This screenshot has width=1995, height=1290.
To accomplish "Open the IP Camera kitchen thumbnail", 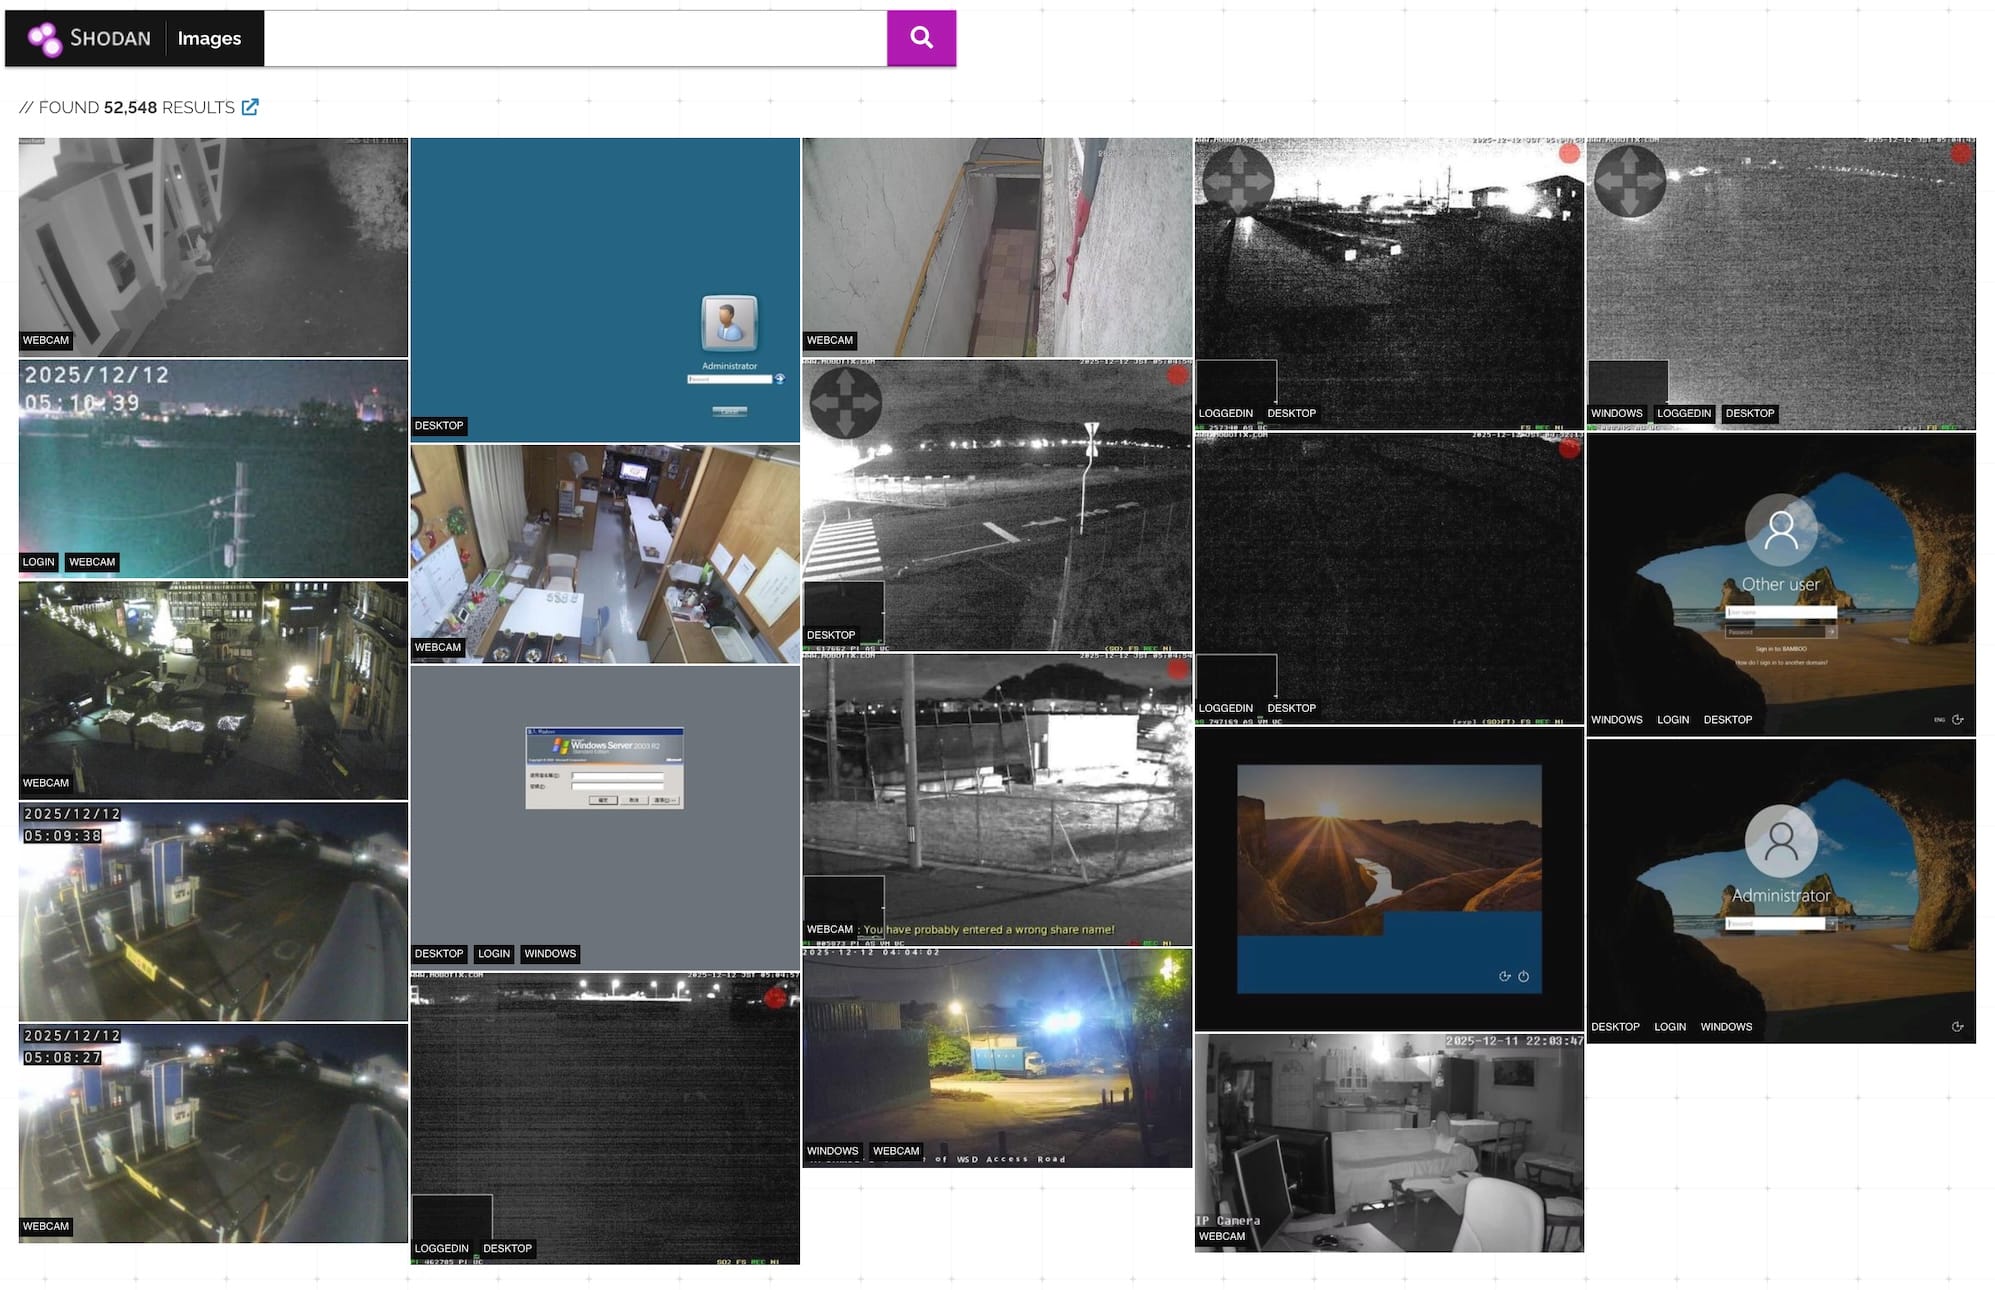I will [1388, 1140].
